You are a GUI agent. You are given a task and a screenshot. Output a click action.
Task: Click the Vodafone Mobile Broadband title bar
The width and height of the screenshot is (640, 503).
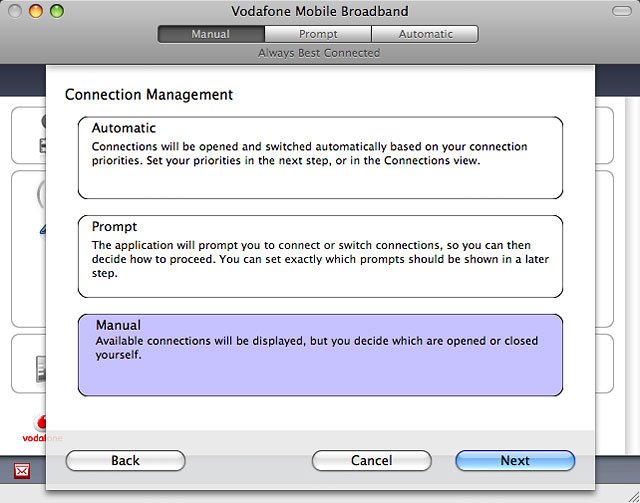pyautogui.click(x=319, y=12)
